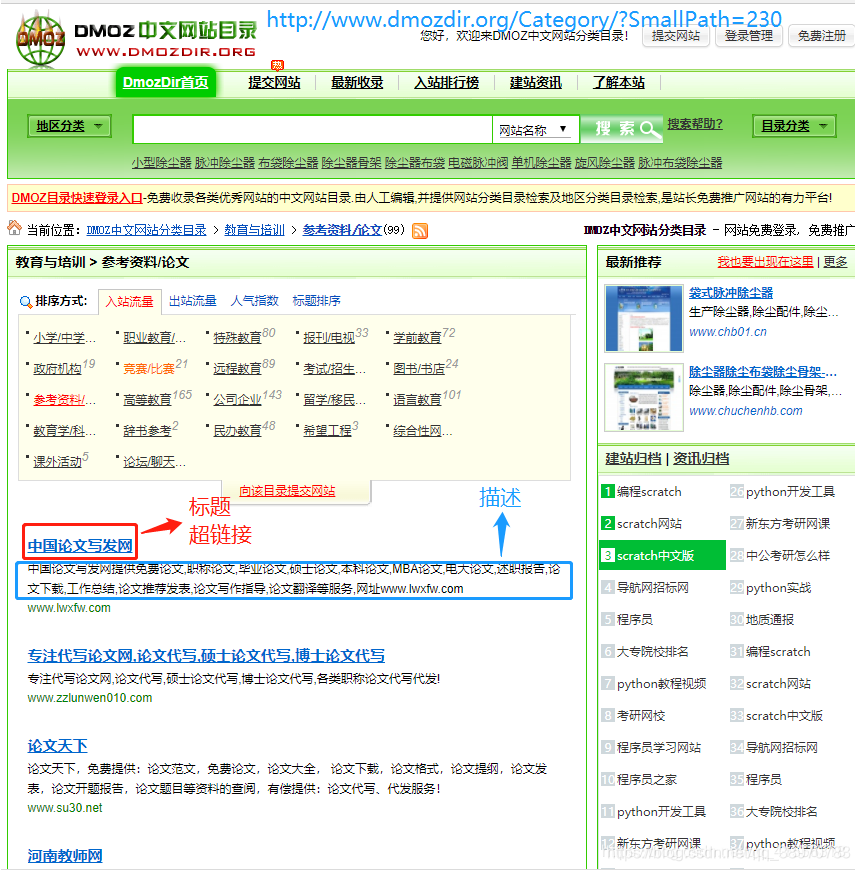Image resolution: width=860 pixels, height=871 pixels.
Task: Click the DMOZ globe logo
Action: [40, 39]
